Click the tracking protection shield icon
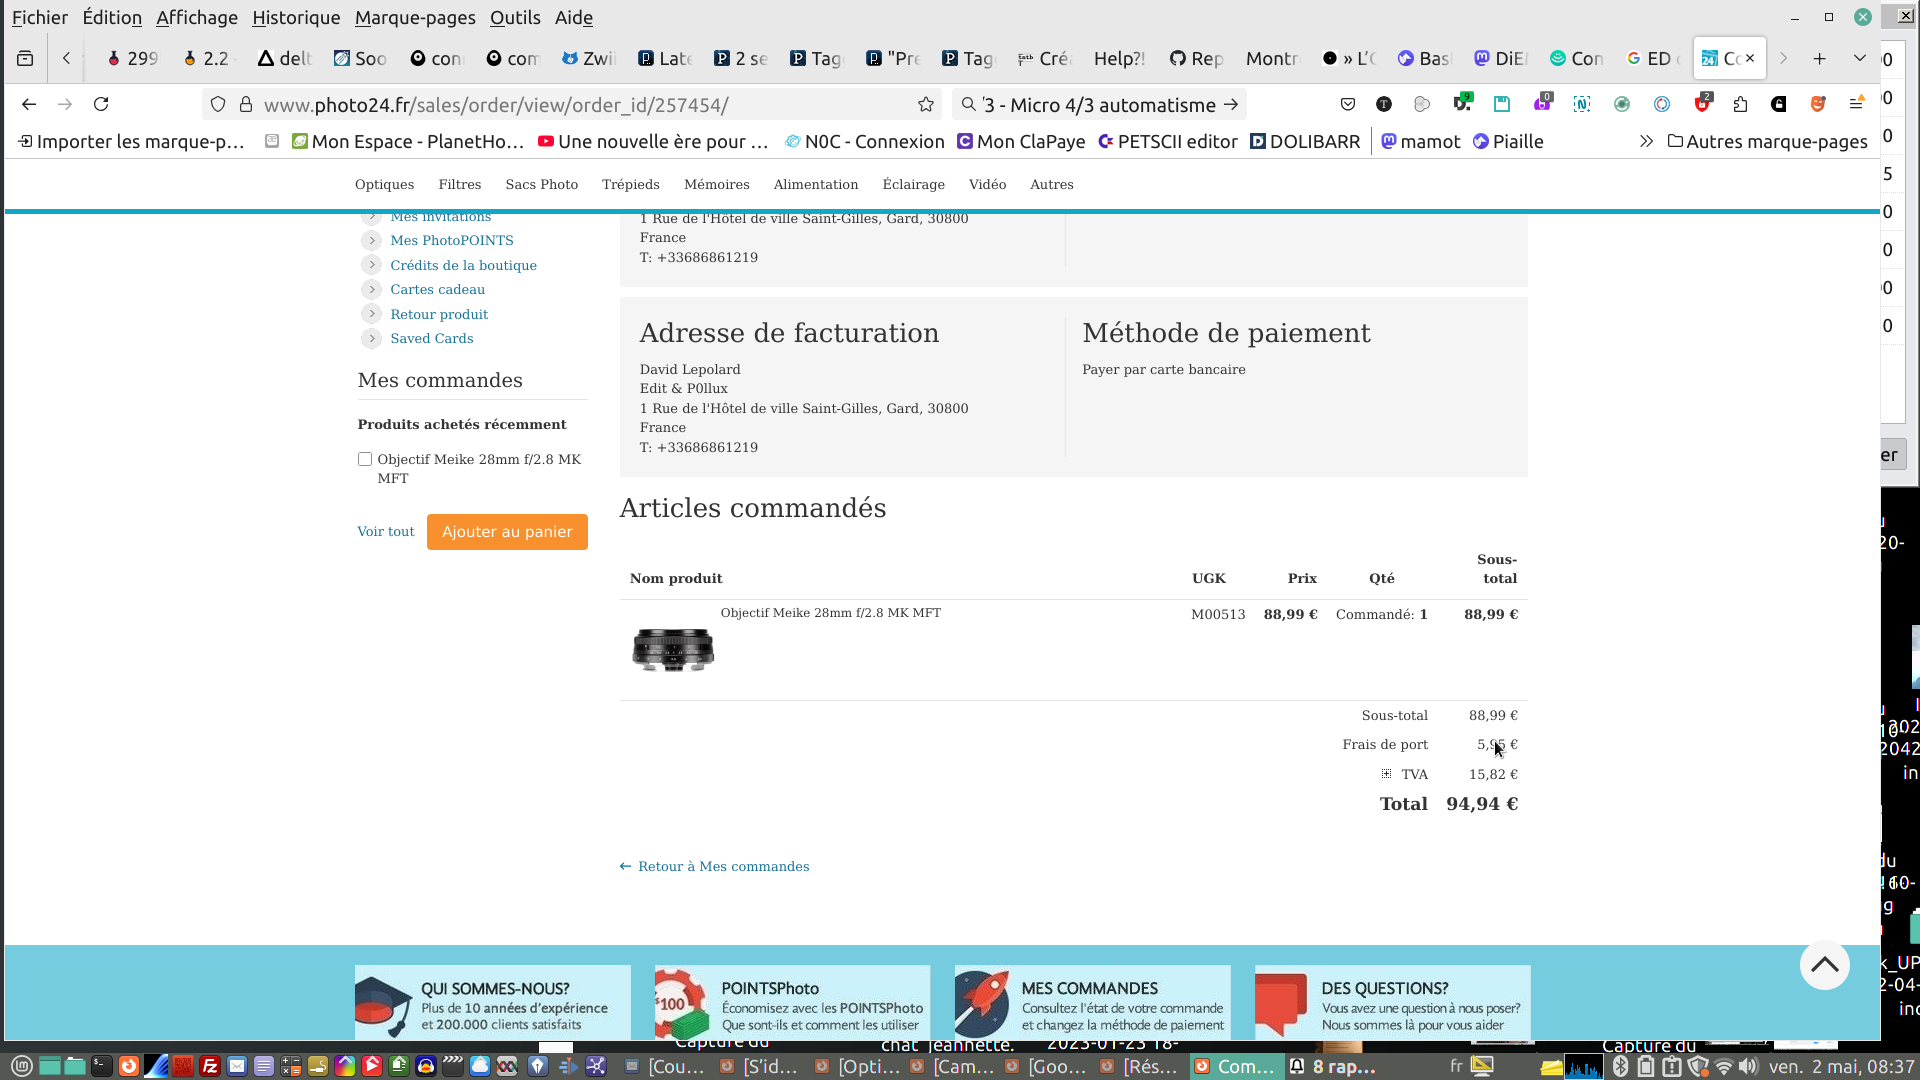The width and height of the screenshot is (1920, 1080). [218, 104]
